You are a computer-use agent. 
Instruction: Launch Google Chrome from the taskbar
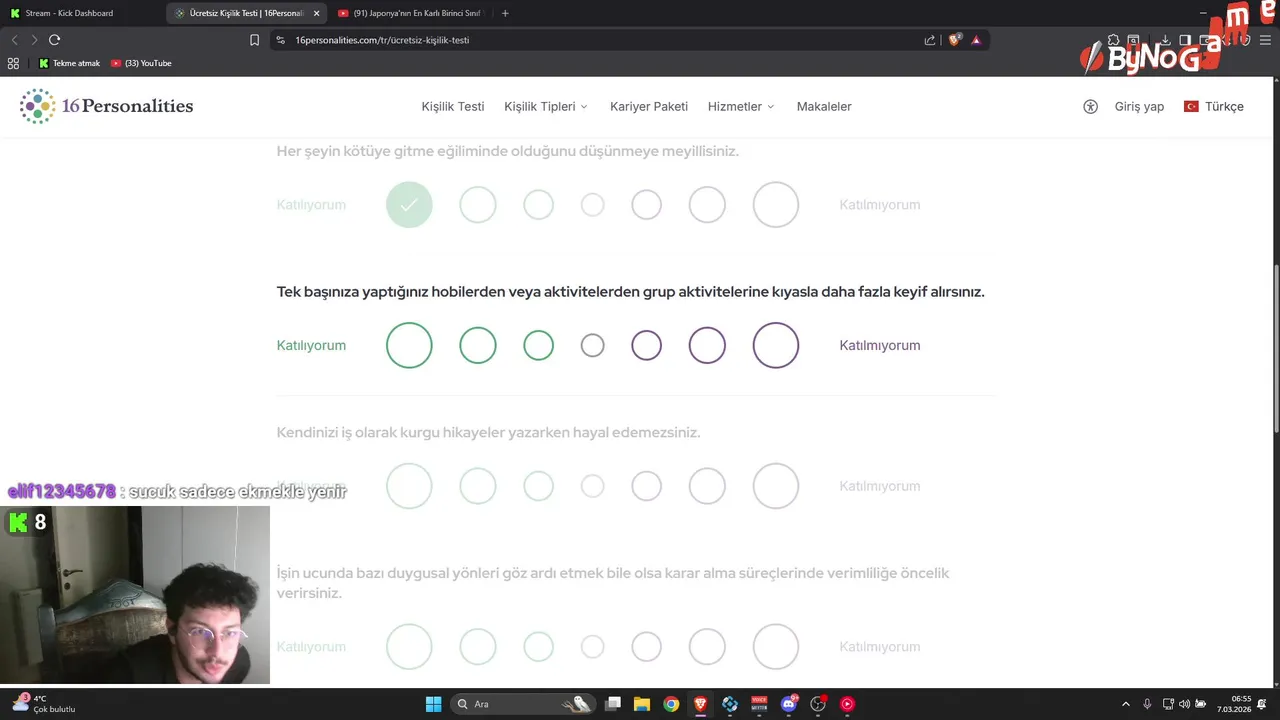tap(671, 704)
